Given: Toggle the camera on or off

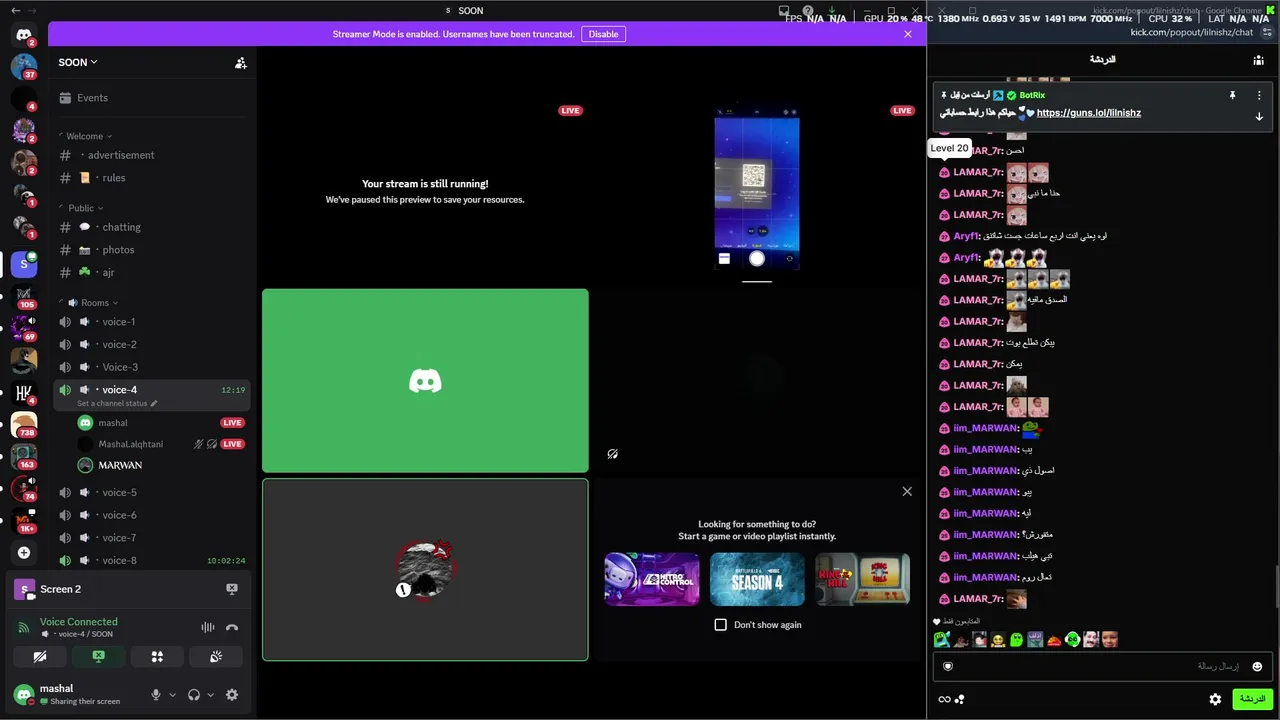Looking at the screenshot, I should (x=39, y=657).
